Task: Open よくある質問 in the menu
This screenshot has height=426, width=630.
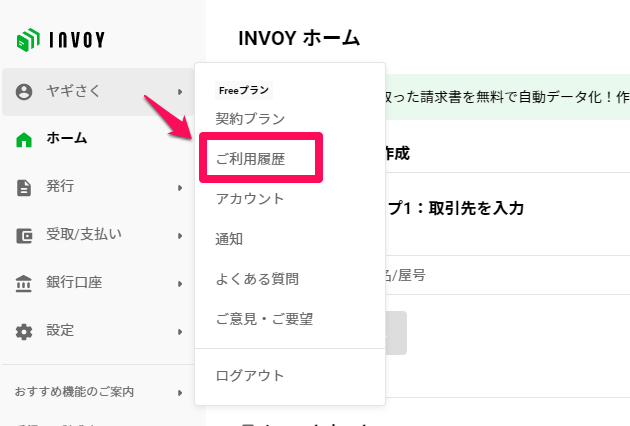Action: (x=257, y=279)
